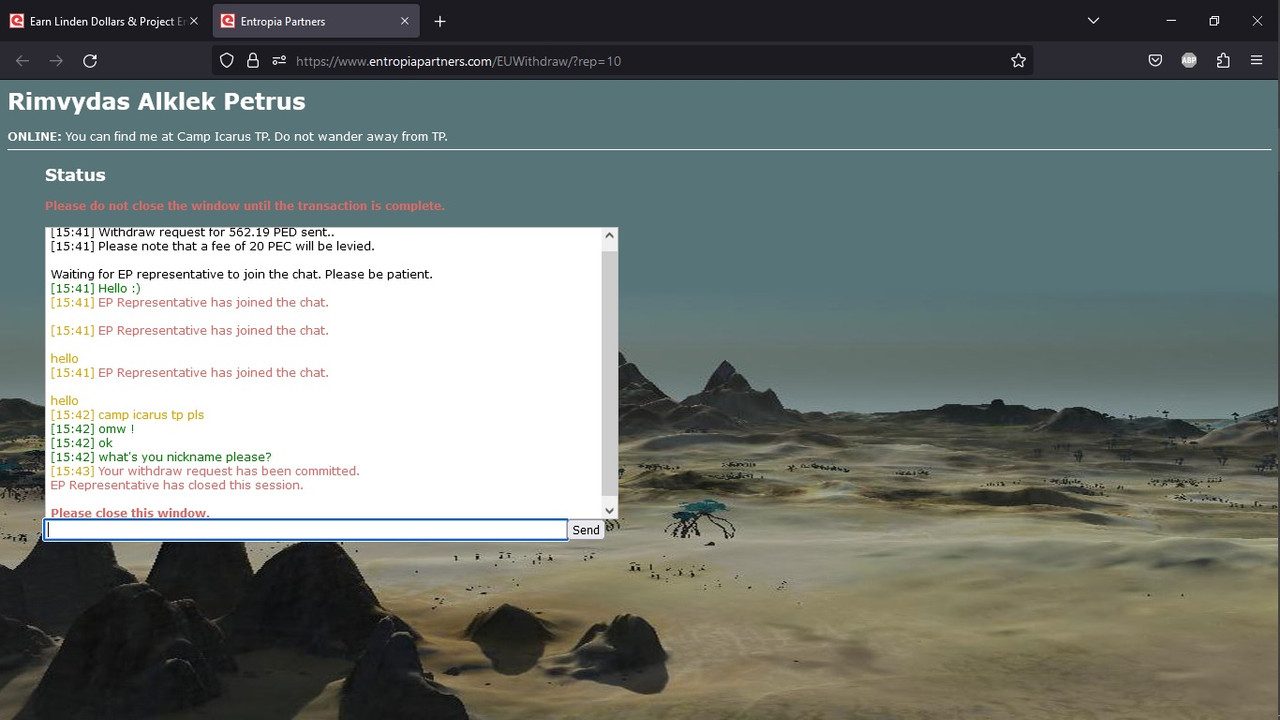Screen dimensions: 1280x720
Task: Restore down the Firefox window
Action: [x=1214, y=21]
